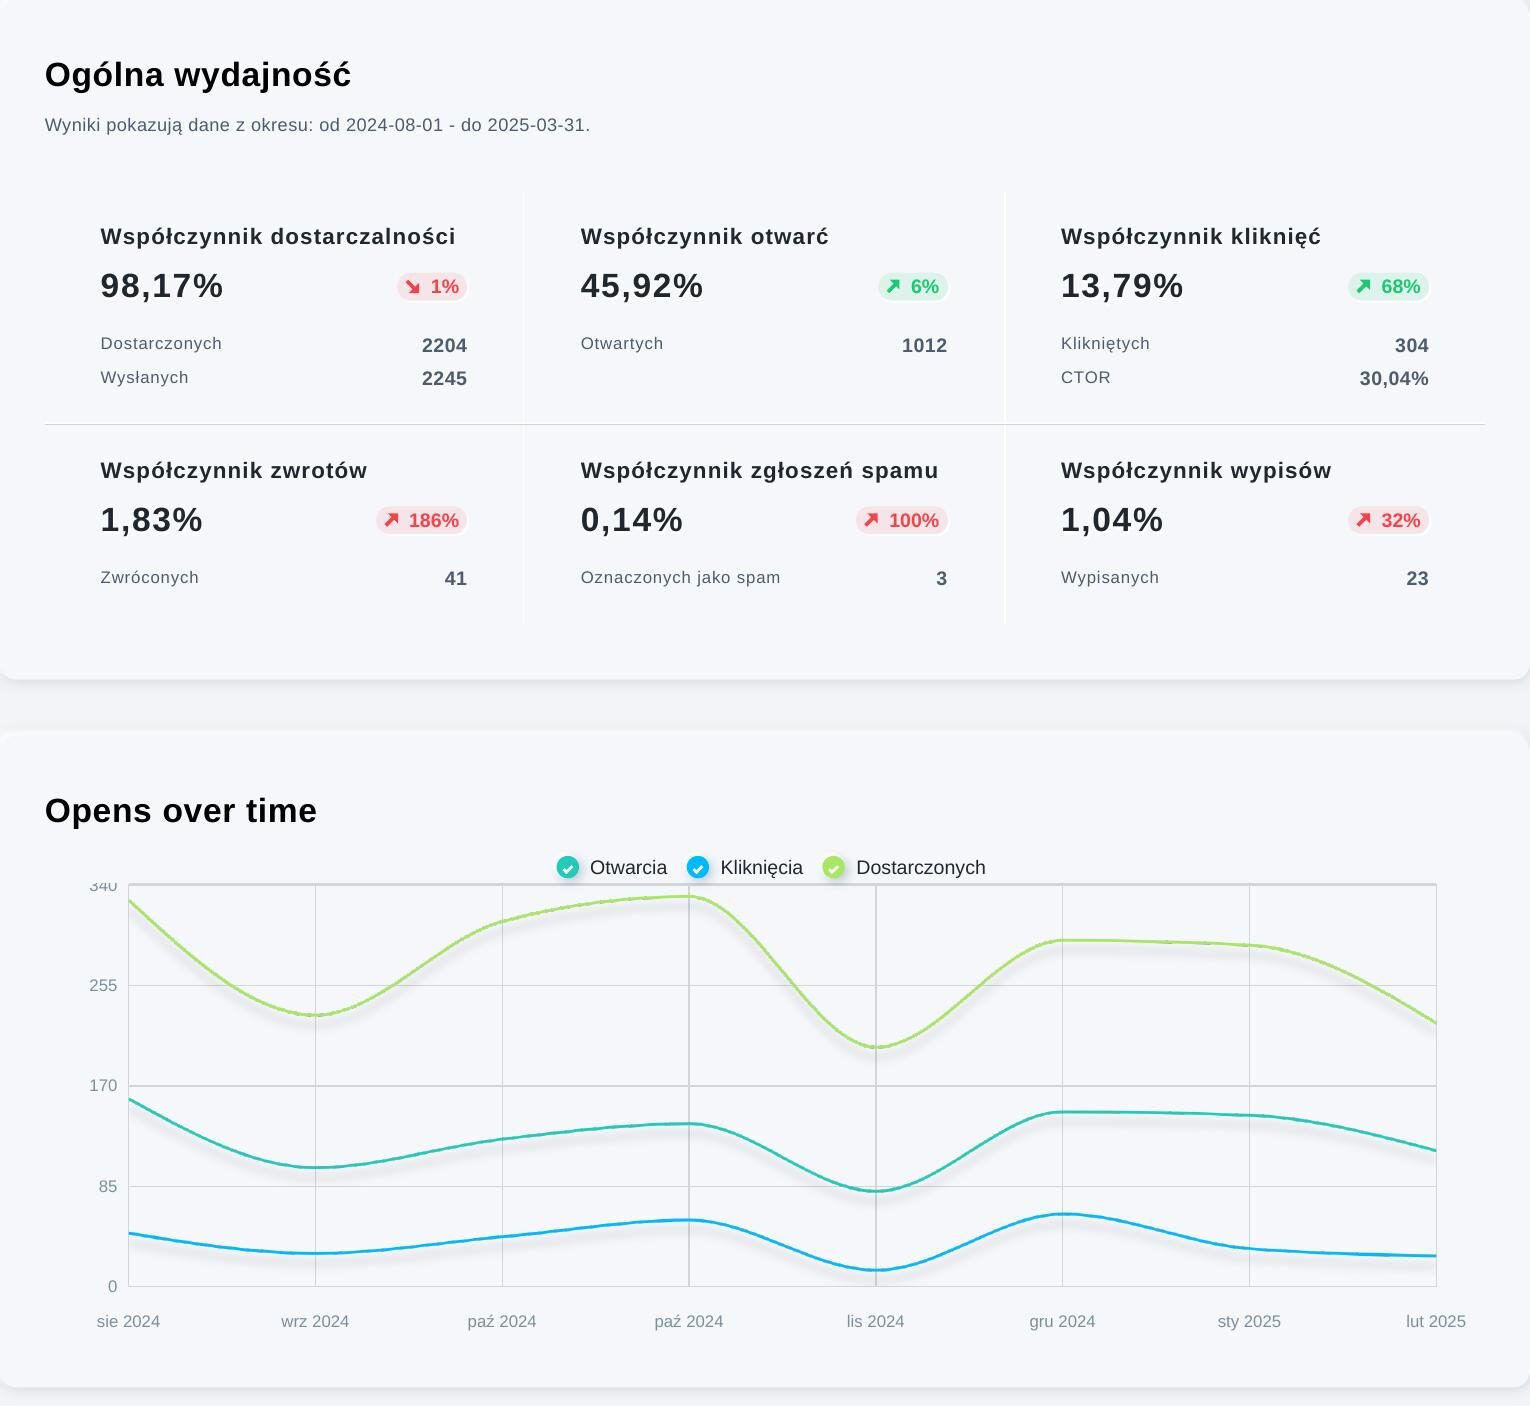The image size is (1530, 1406).
Task: Click the 85 y-axis tick label
Action: coord(107,1186)
